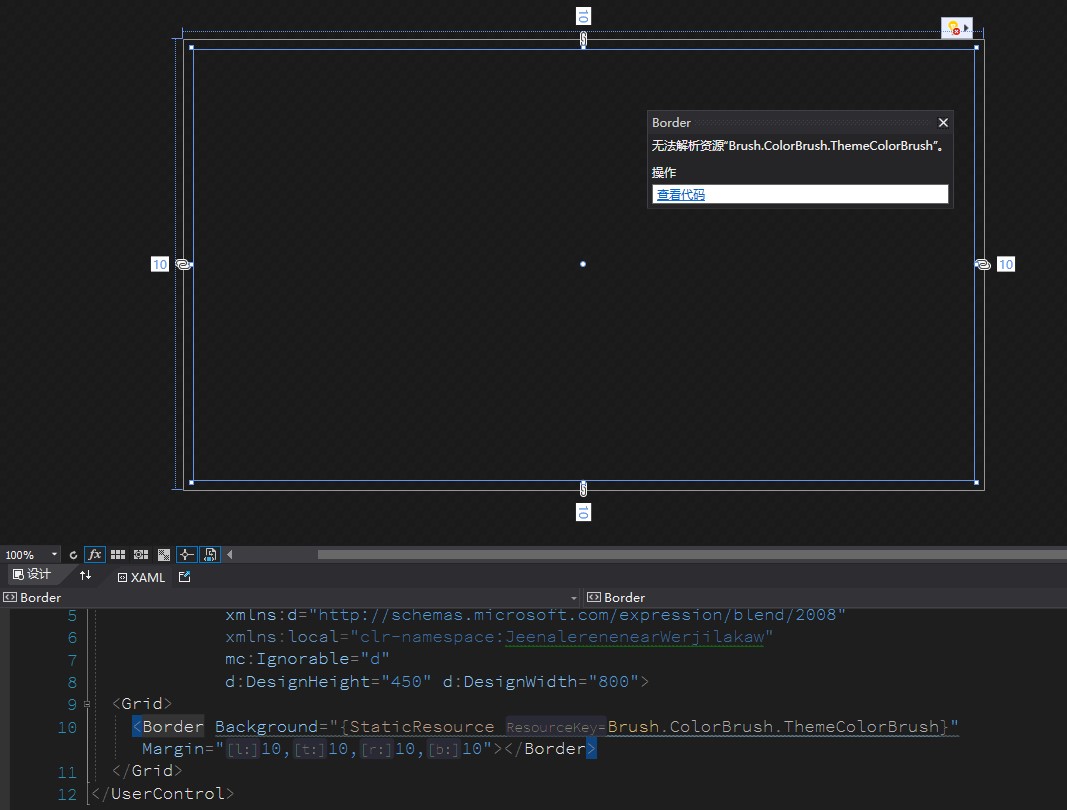Click the Border tag icon in left navigation bar
1067x810 pixels.
10,597
